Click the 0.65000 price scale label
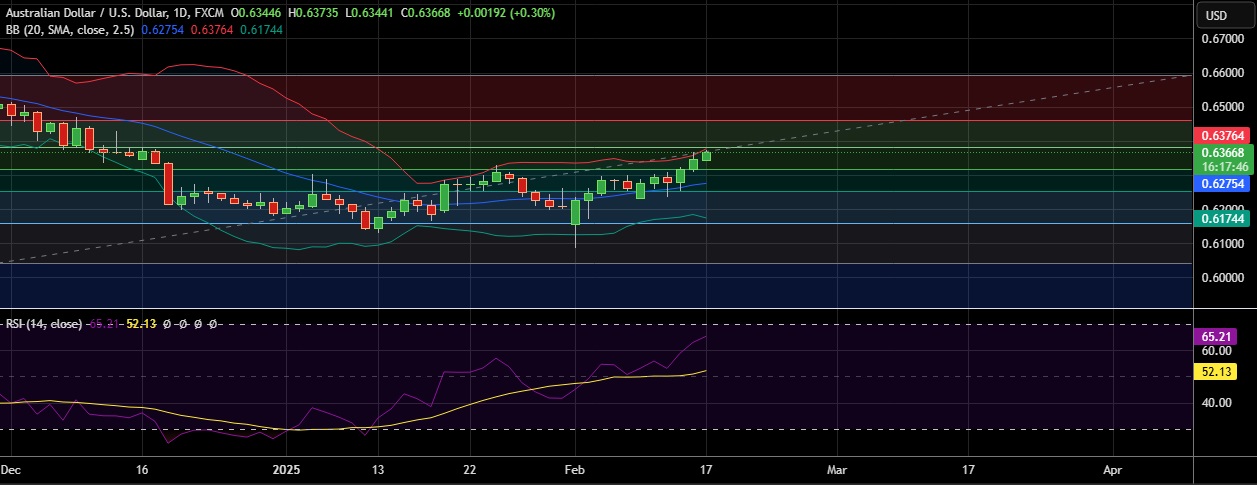 pyautogui.click(x=1221, y=107)
